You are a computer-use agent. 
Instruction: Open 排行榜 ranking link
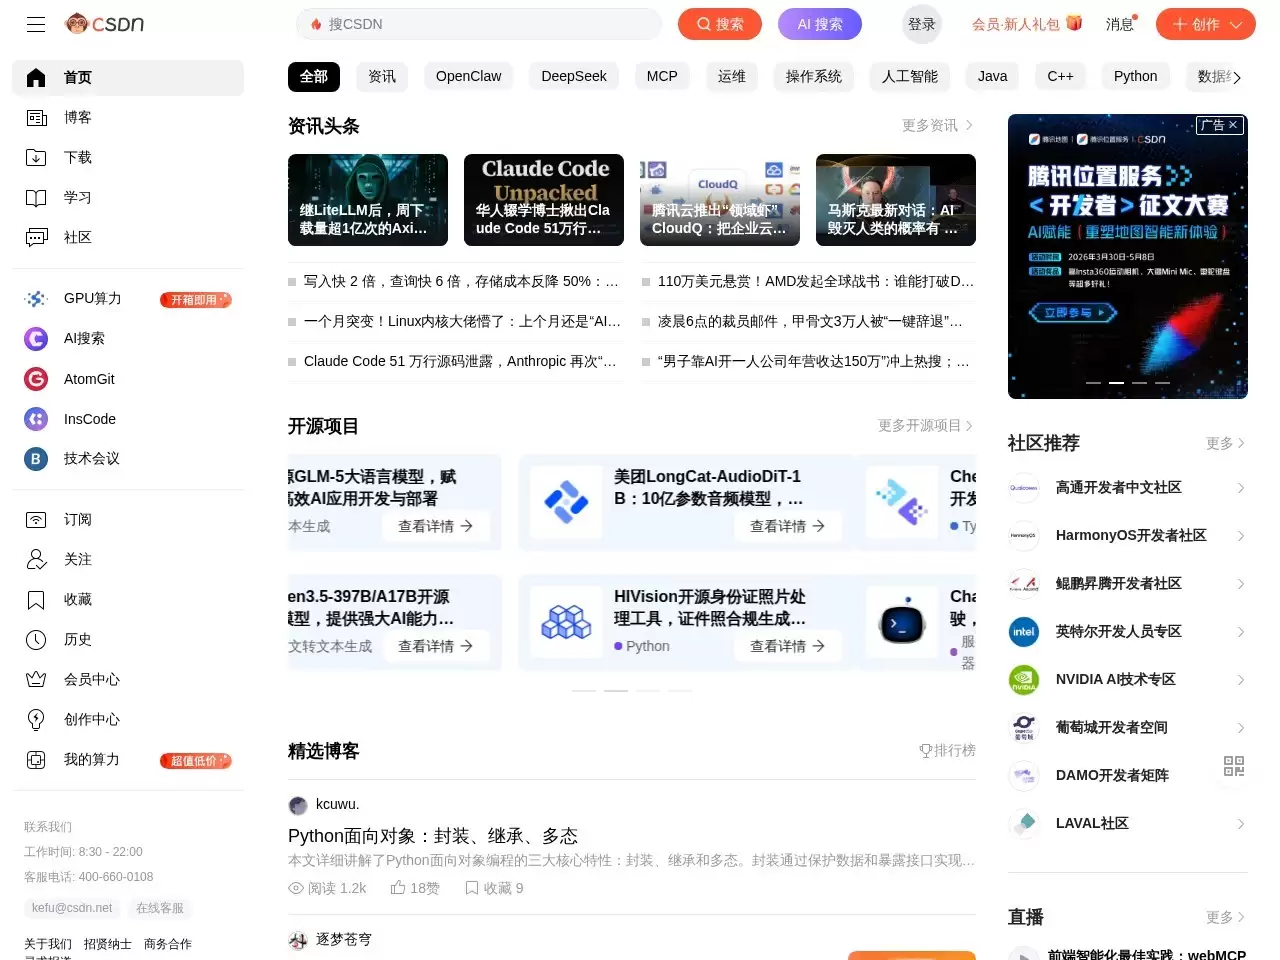(x=947, y=751)
